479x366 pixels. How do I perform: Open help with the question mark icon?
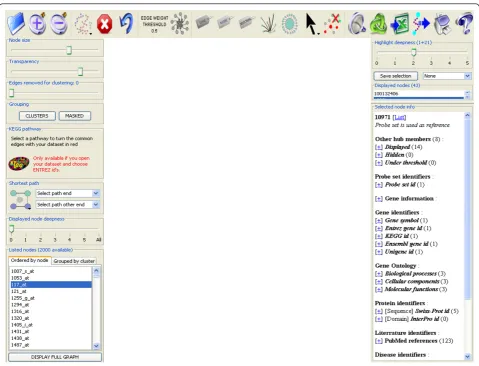coord(464,23)
